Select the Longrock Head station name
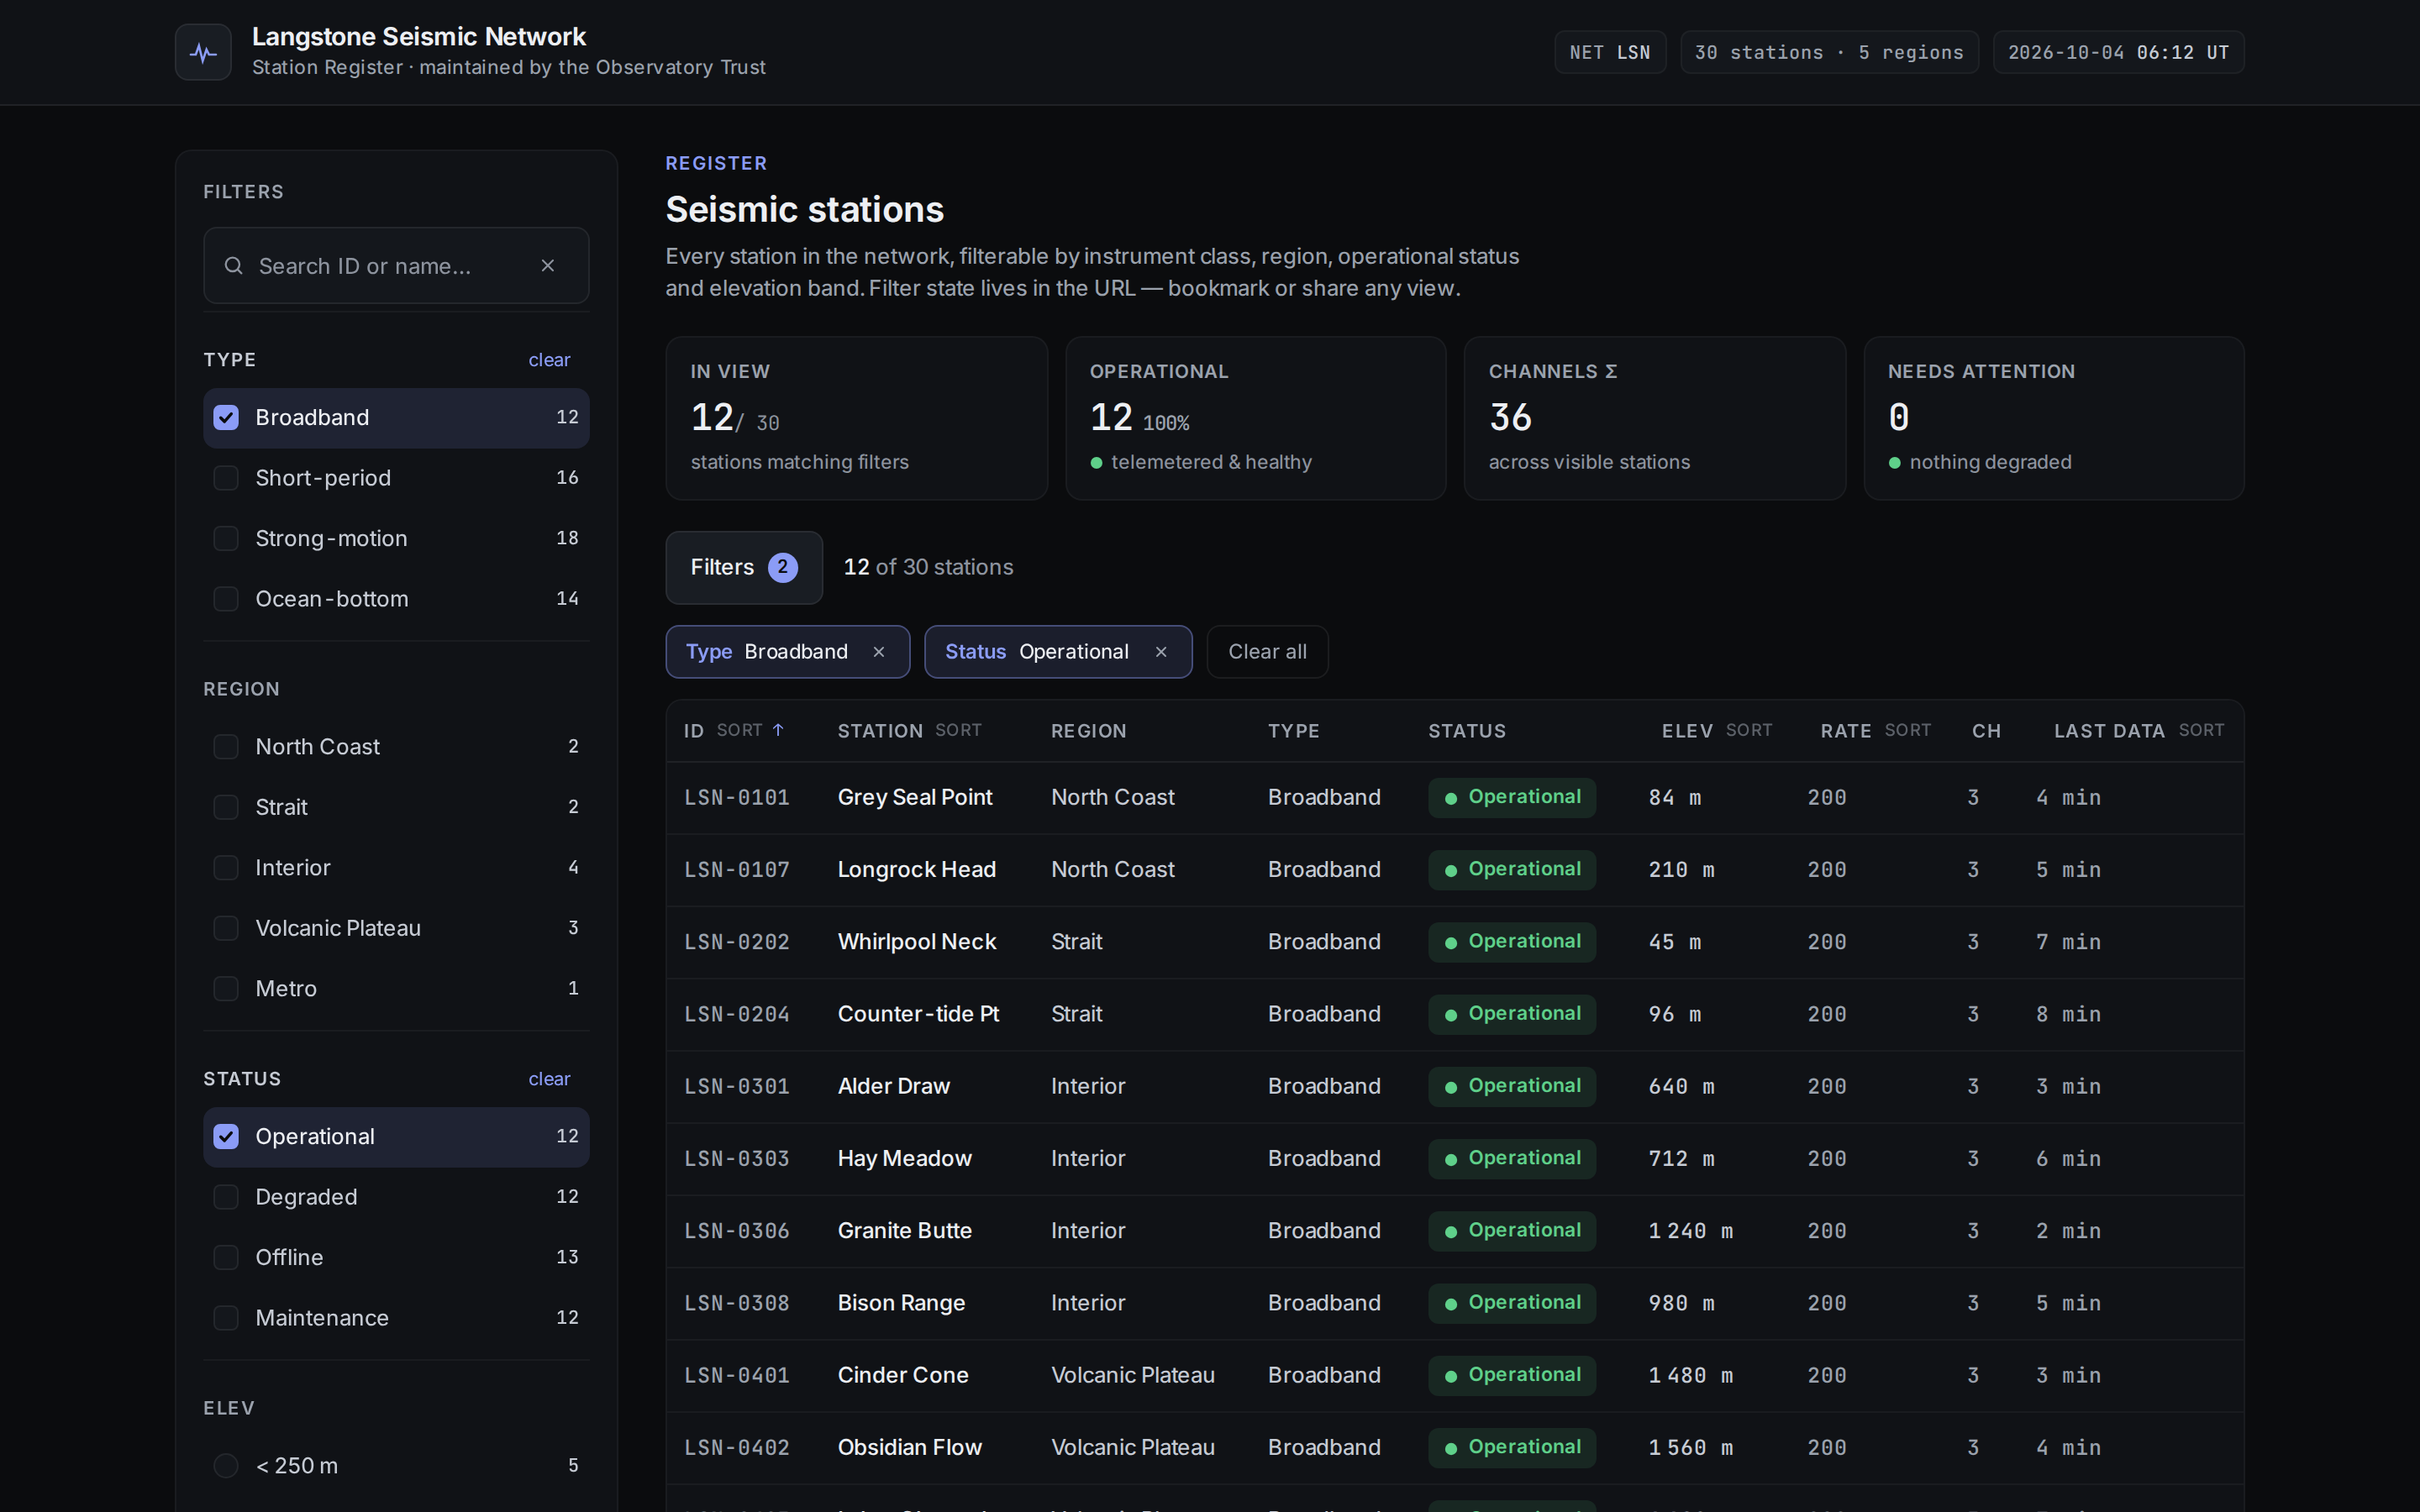This screenshot has height=1512, width=2420. click(x=916, y=870)
